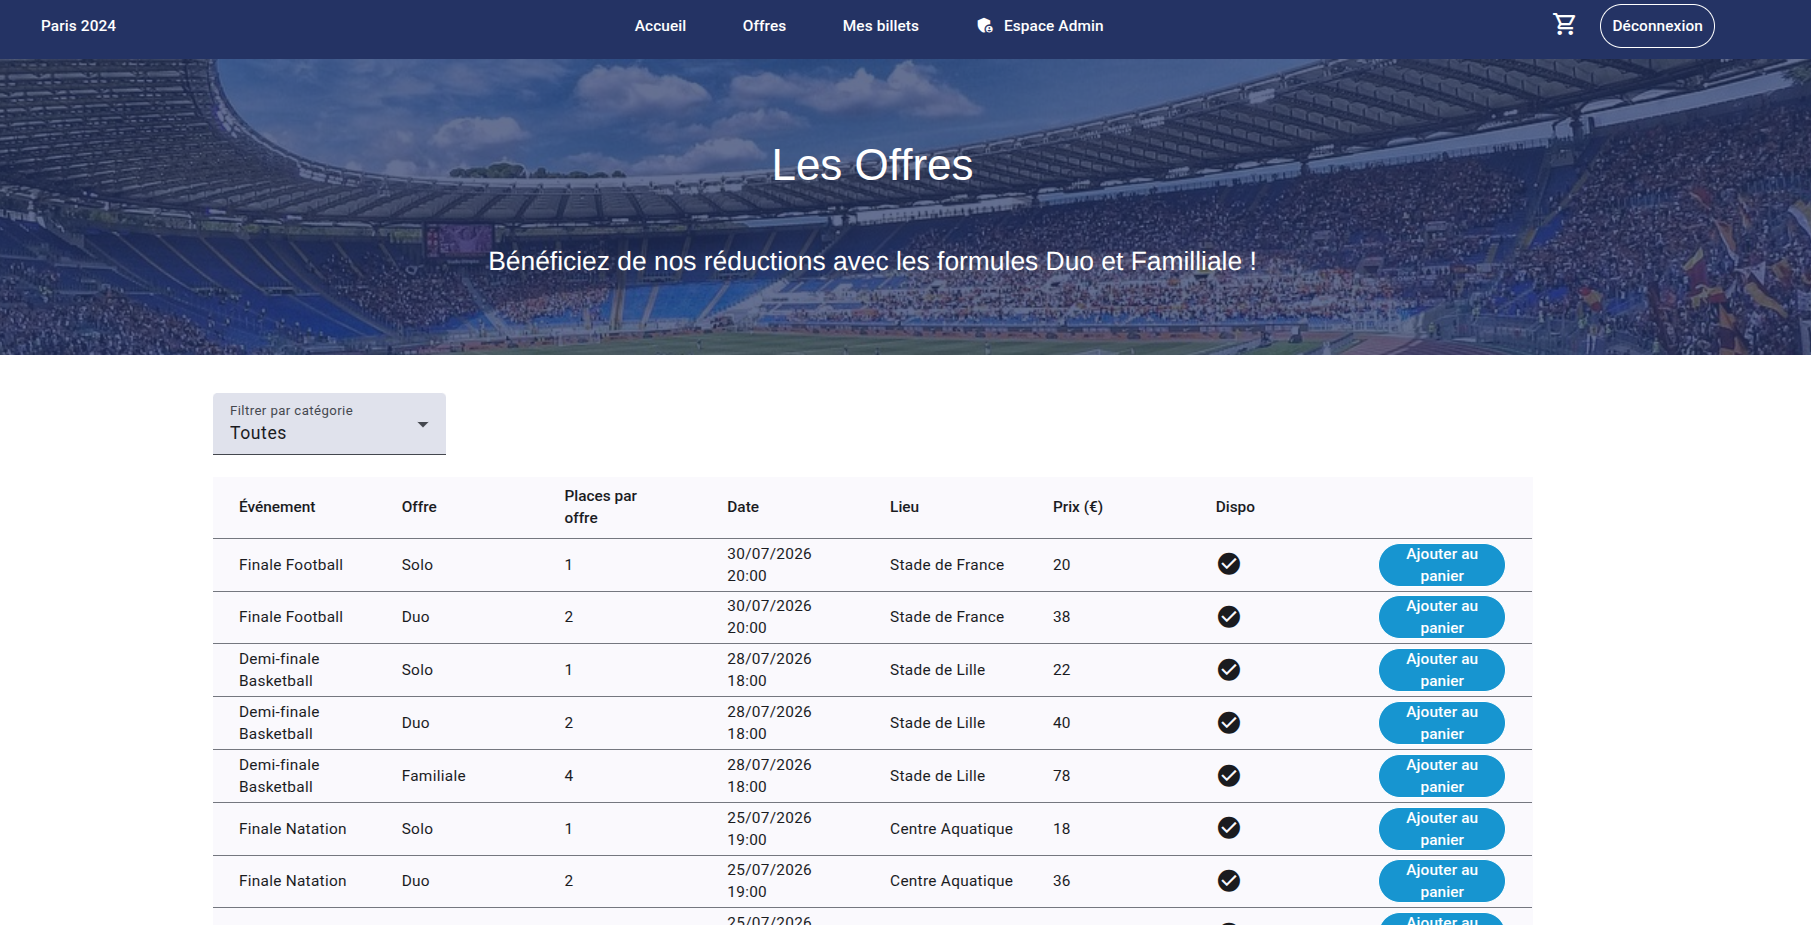Viewport: 1811px width, 925px height.
Task: Click price 40 in Basketball Duo row
Action: (1061, 723)
